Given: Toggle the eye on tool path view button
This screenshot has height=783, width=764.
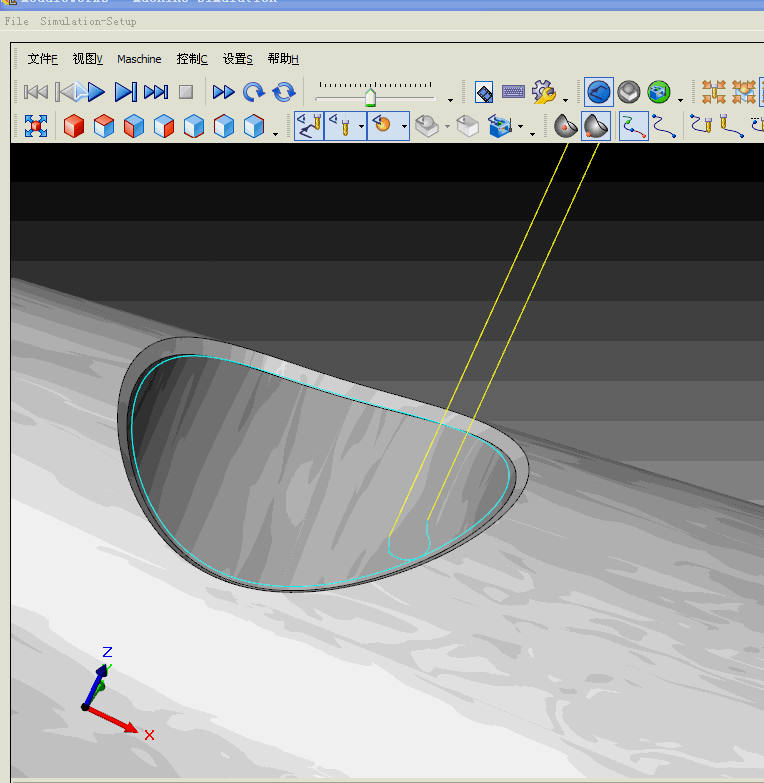Looking at the screenshot, I should tap(309, 126).
